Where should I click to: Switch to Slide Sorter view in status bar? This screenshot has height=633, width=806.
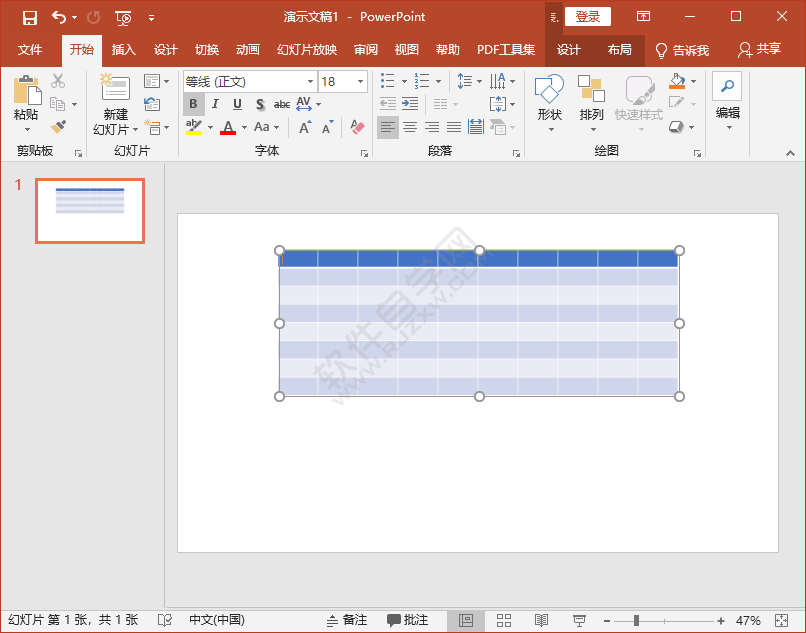pos(504,621)
